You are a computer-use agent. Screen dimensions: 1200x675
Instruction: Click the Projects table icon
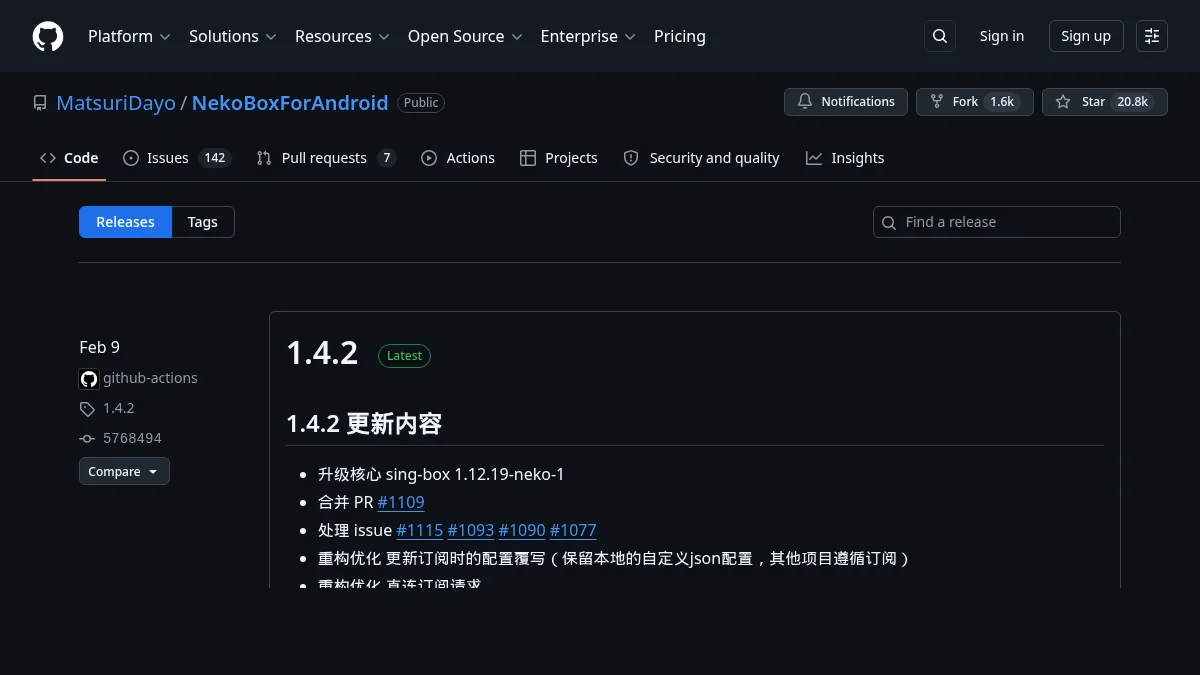(x=528, y=158)
